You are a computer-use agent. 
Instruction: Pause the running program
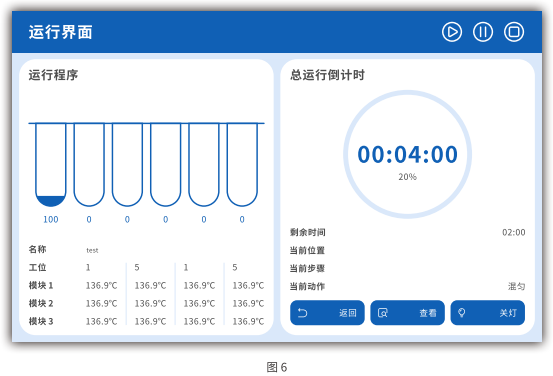pyautogui.click(x=483, y=32)
